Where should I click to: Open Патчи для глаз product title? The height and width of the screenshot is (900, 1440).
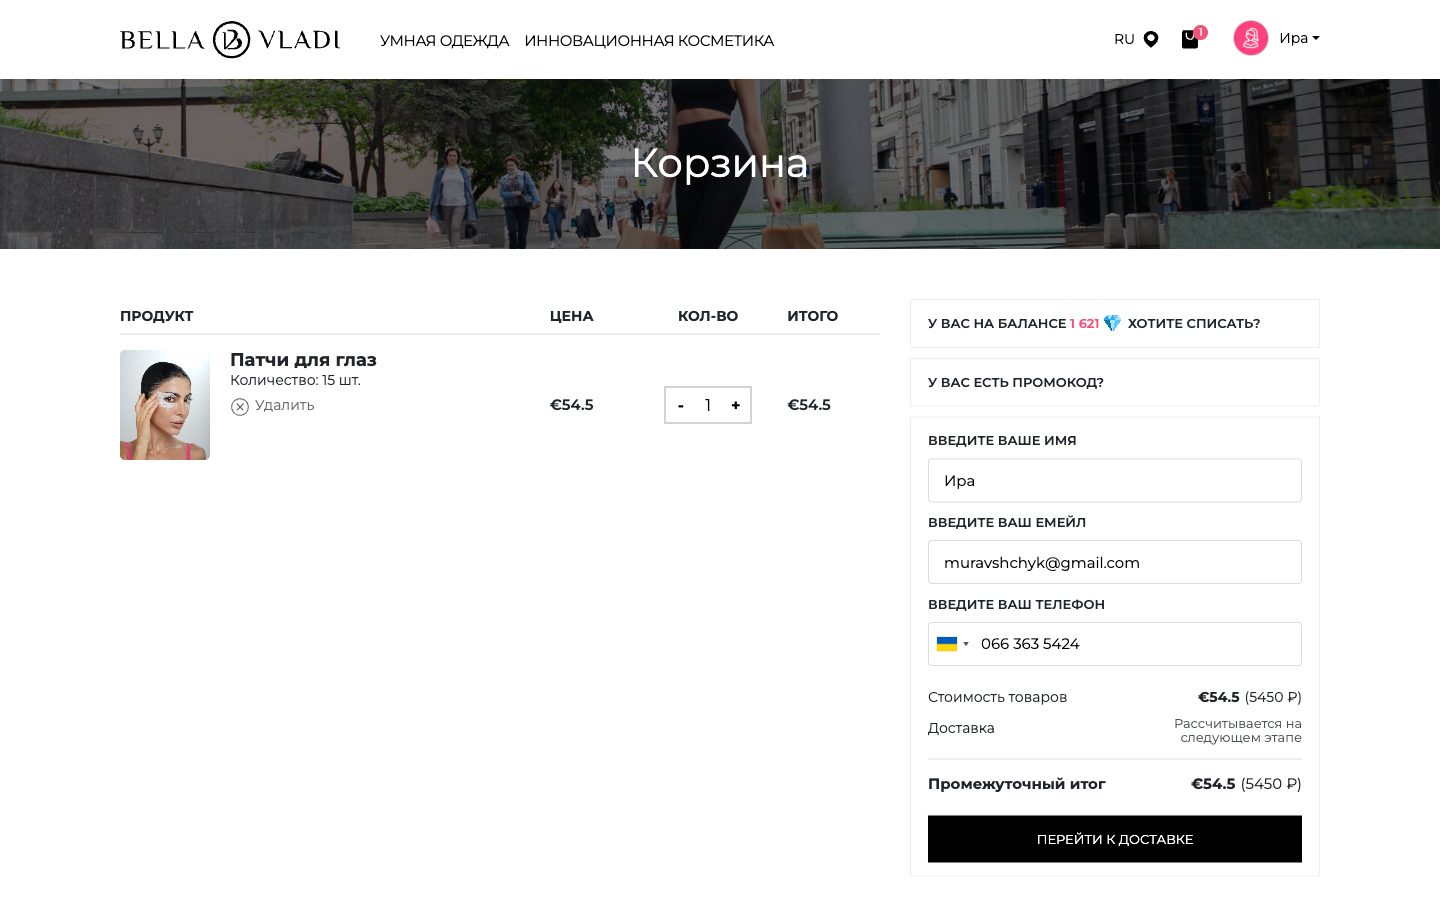click(x=303, y=360)
